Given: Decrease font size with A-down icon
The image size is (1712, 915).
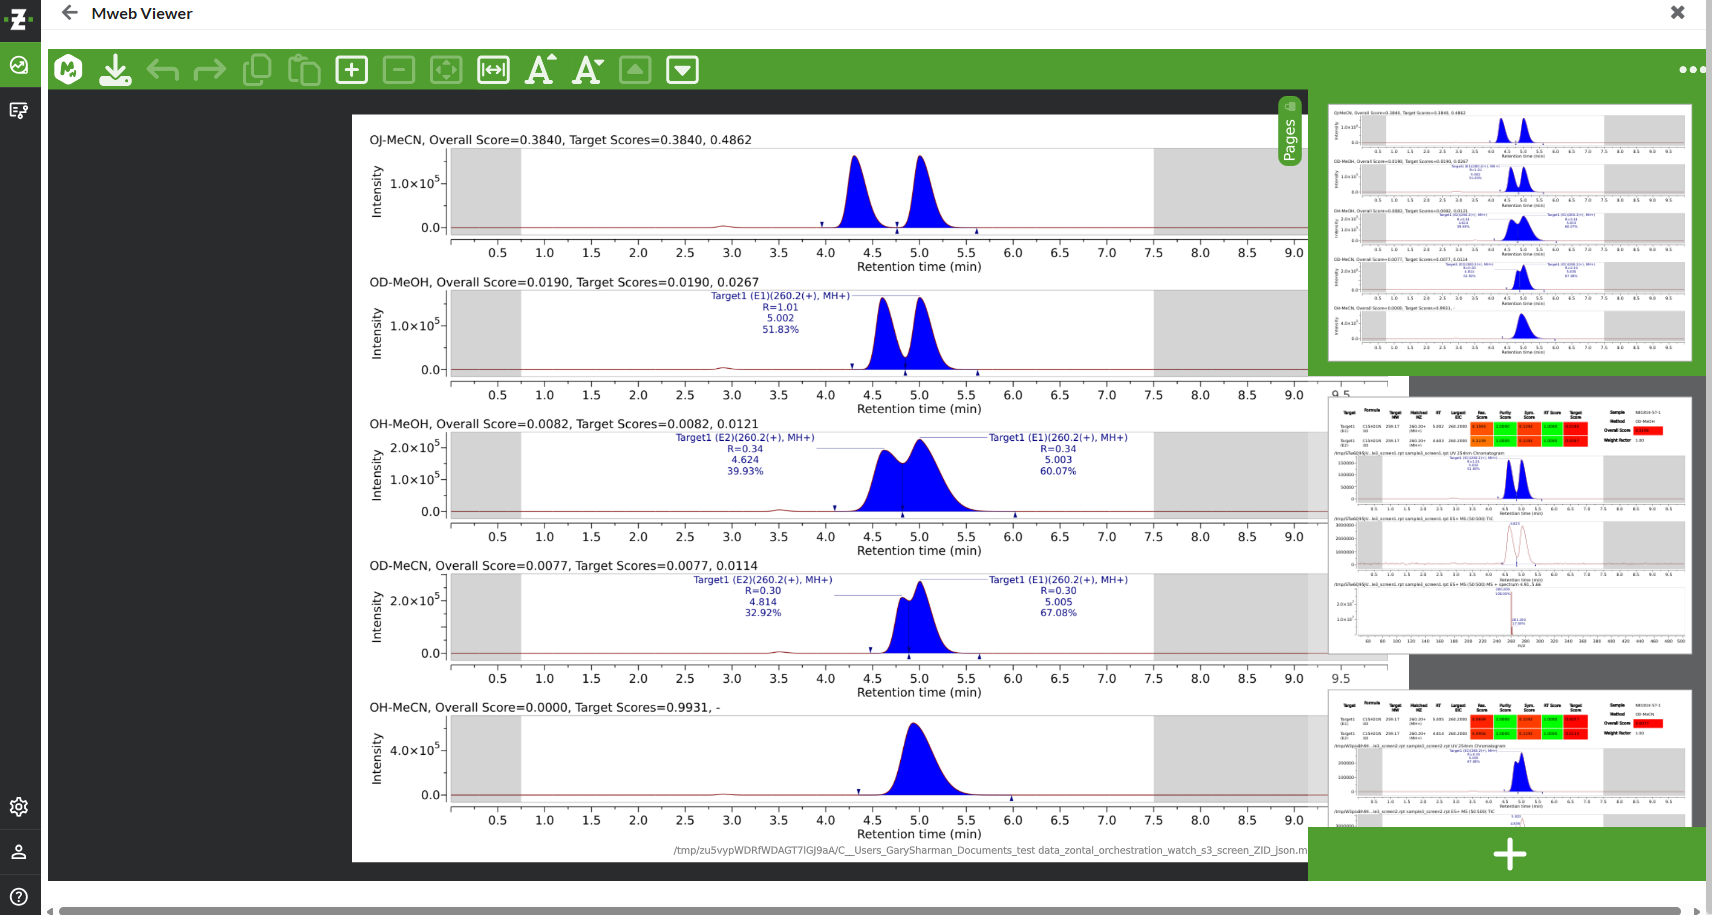Looking at the screenshot, I should click(x=588, y=69).
